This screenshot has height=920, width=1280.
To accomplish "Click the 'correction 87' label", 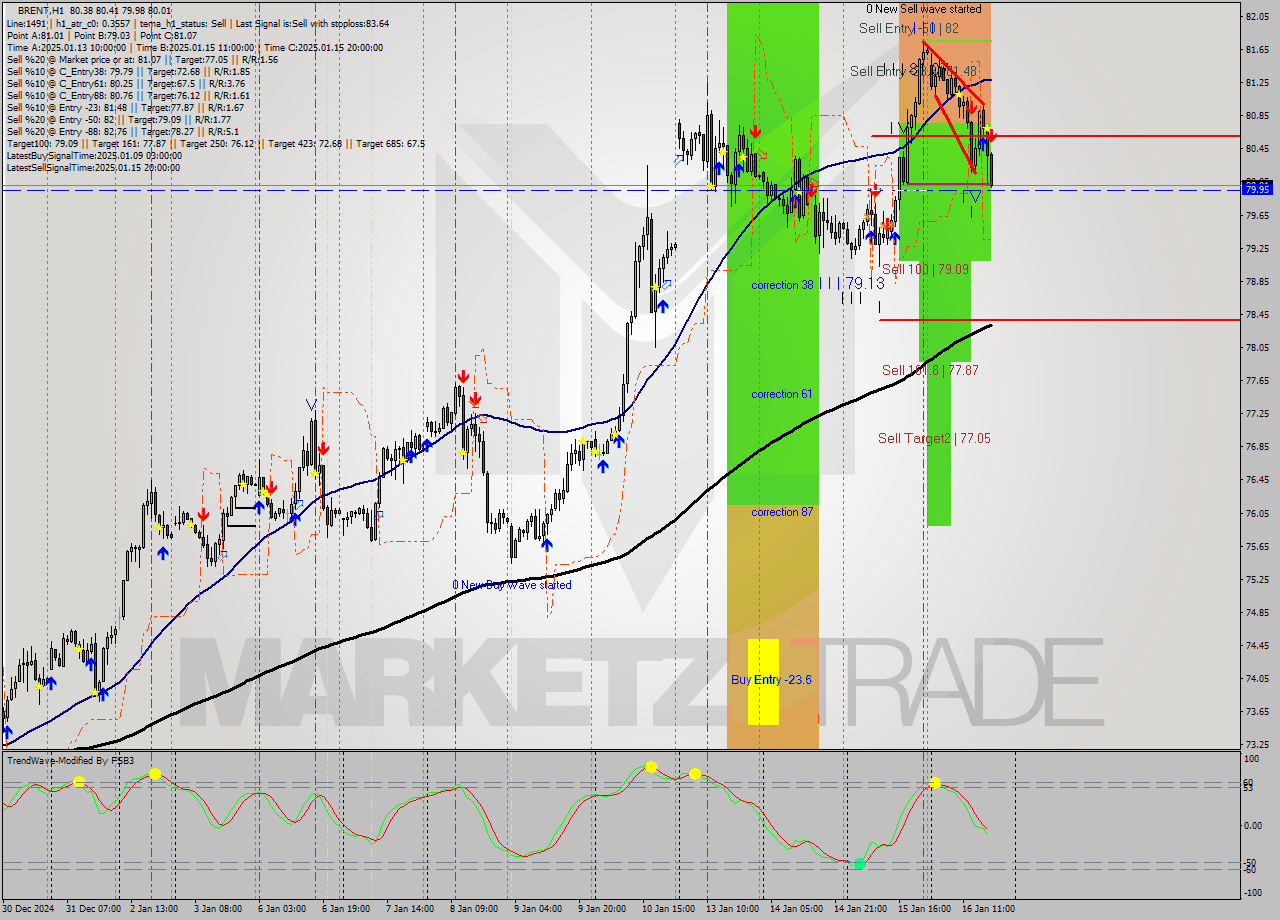I will pyautogui.click(x=782, y=512).
